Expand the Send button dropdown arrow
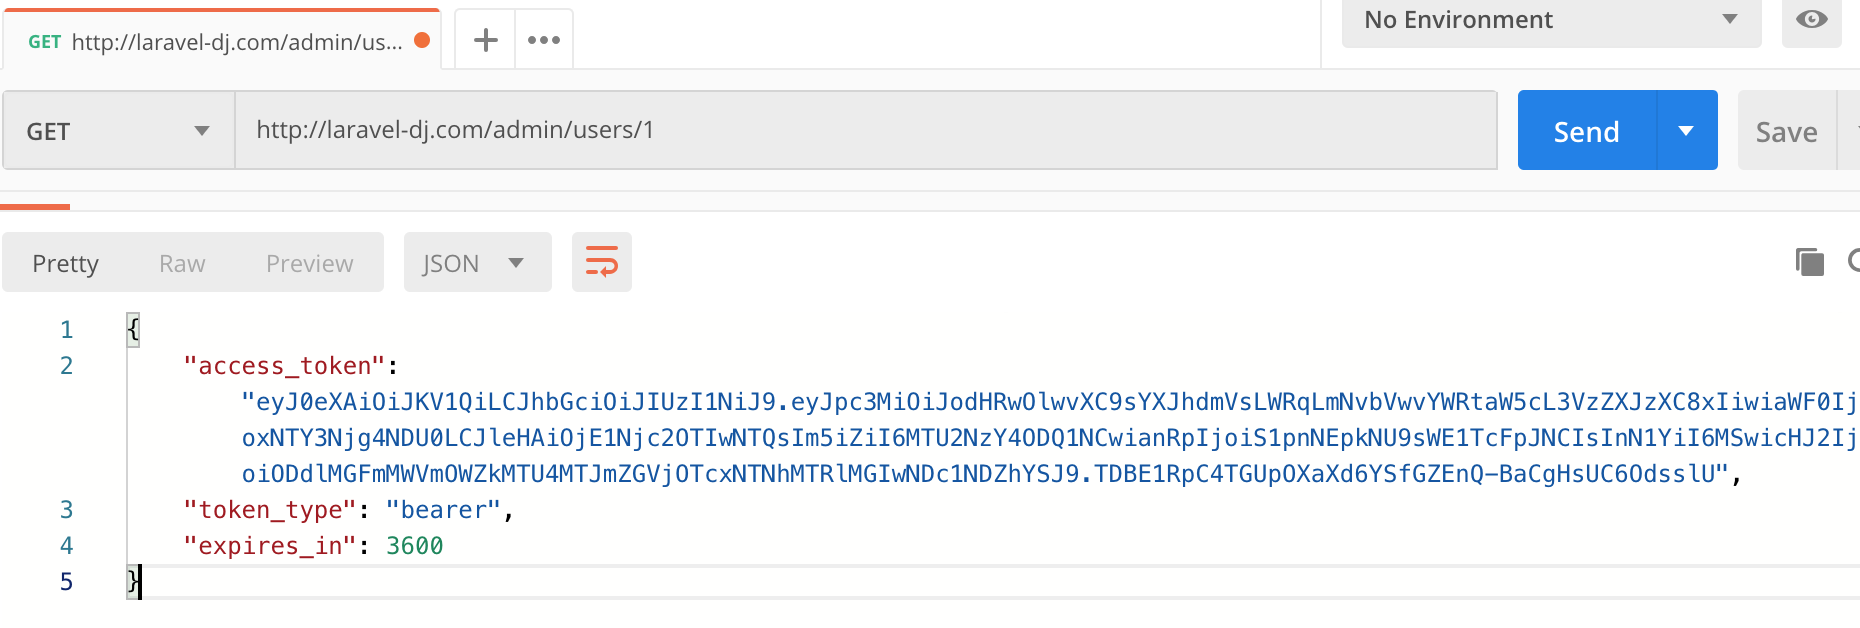The height and width of the screenshot is (628, 1860). point(1686,131)
